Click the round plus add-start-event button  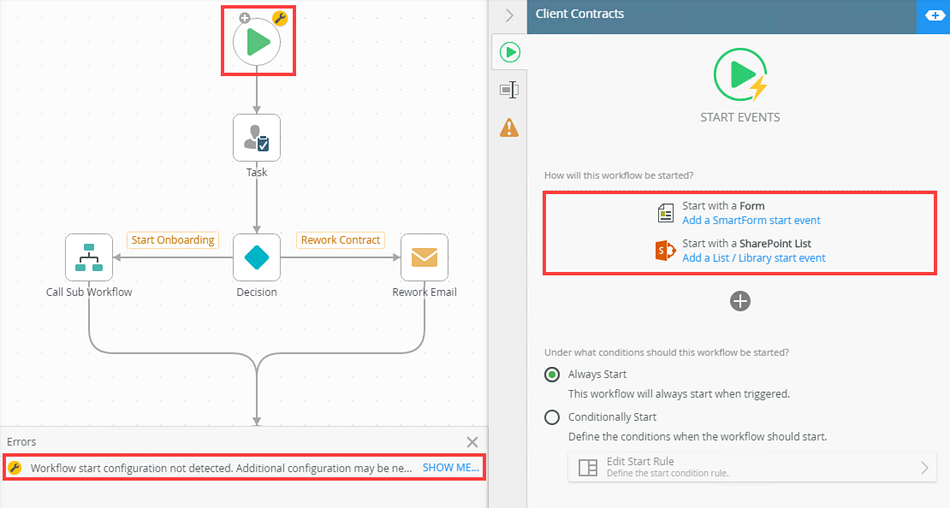coord(740,301)
